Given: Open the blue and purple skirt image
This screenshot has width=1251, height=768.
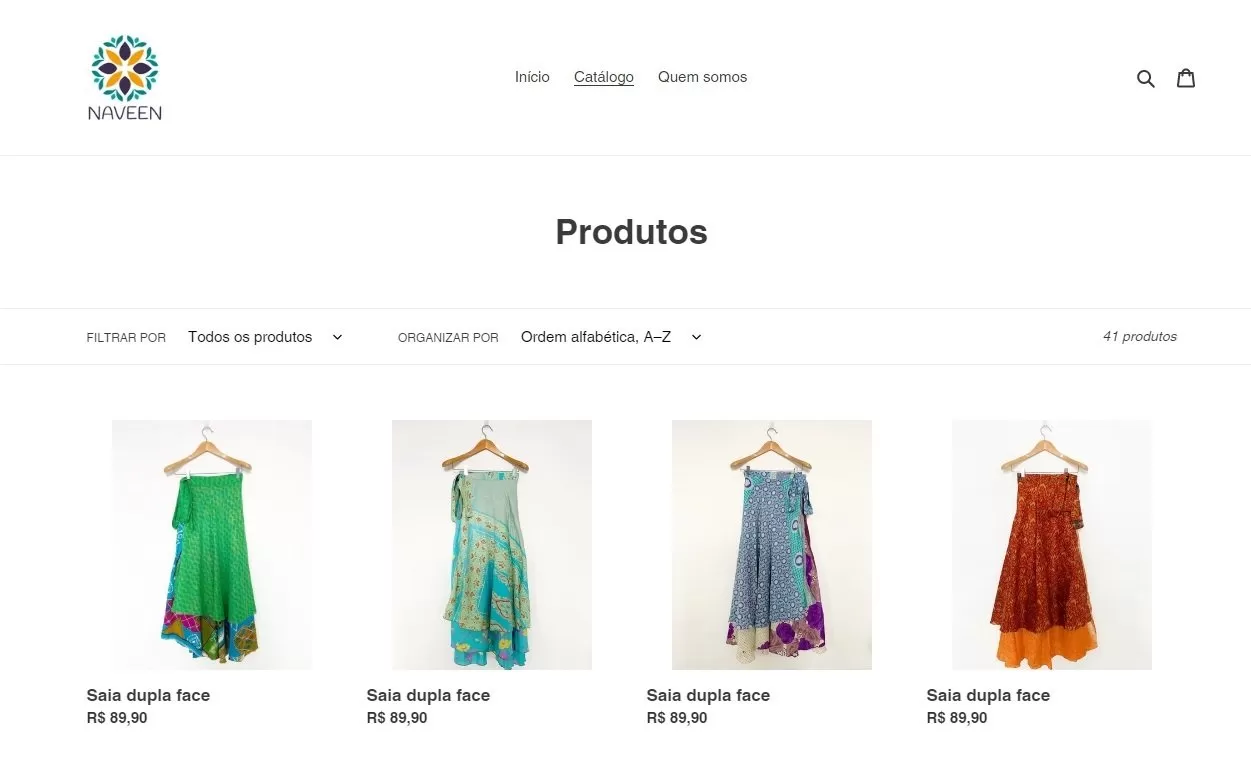Looking at the screenshot, I should coord(772,545).
